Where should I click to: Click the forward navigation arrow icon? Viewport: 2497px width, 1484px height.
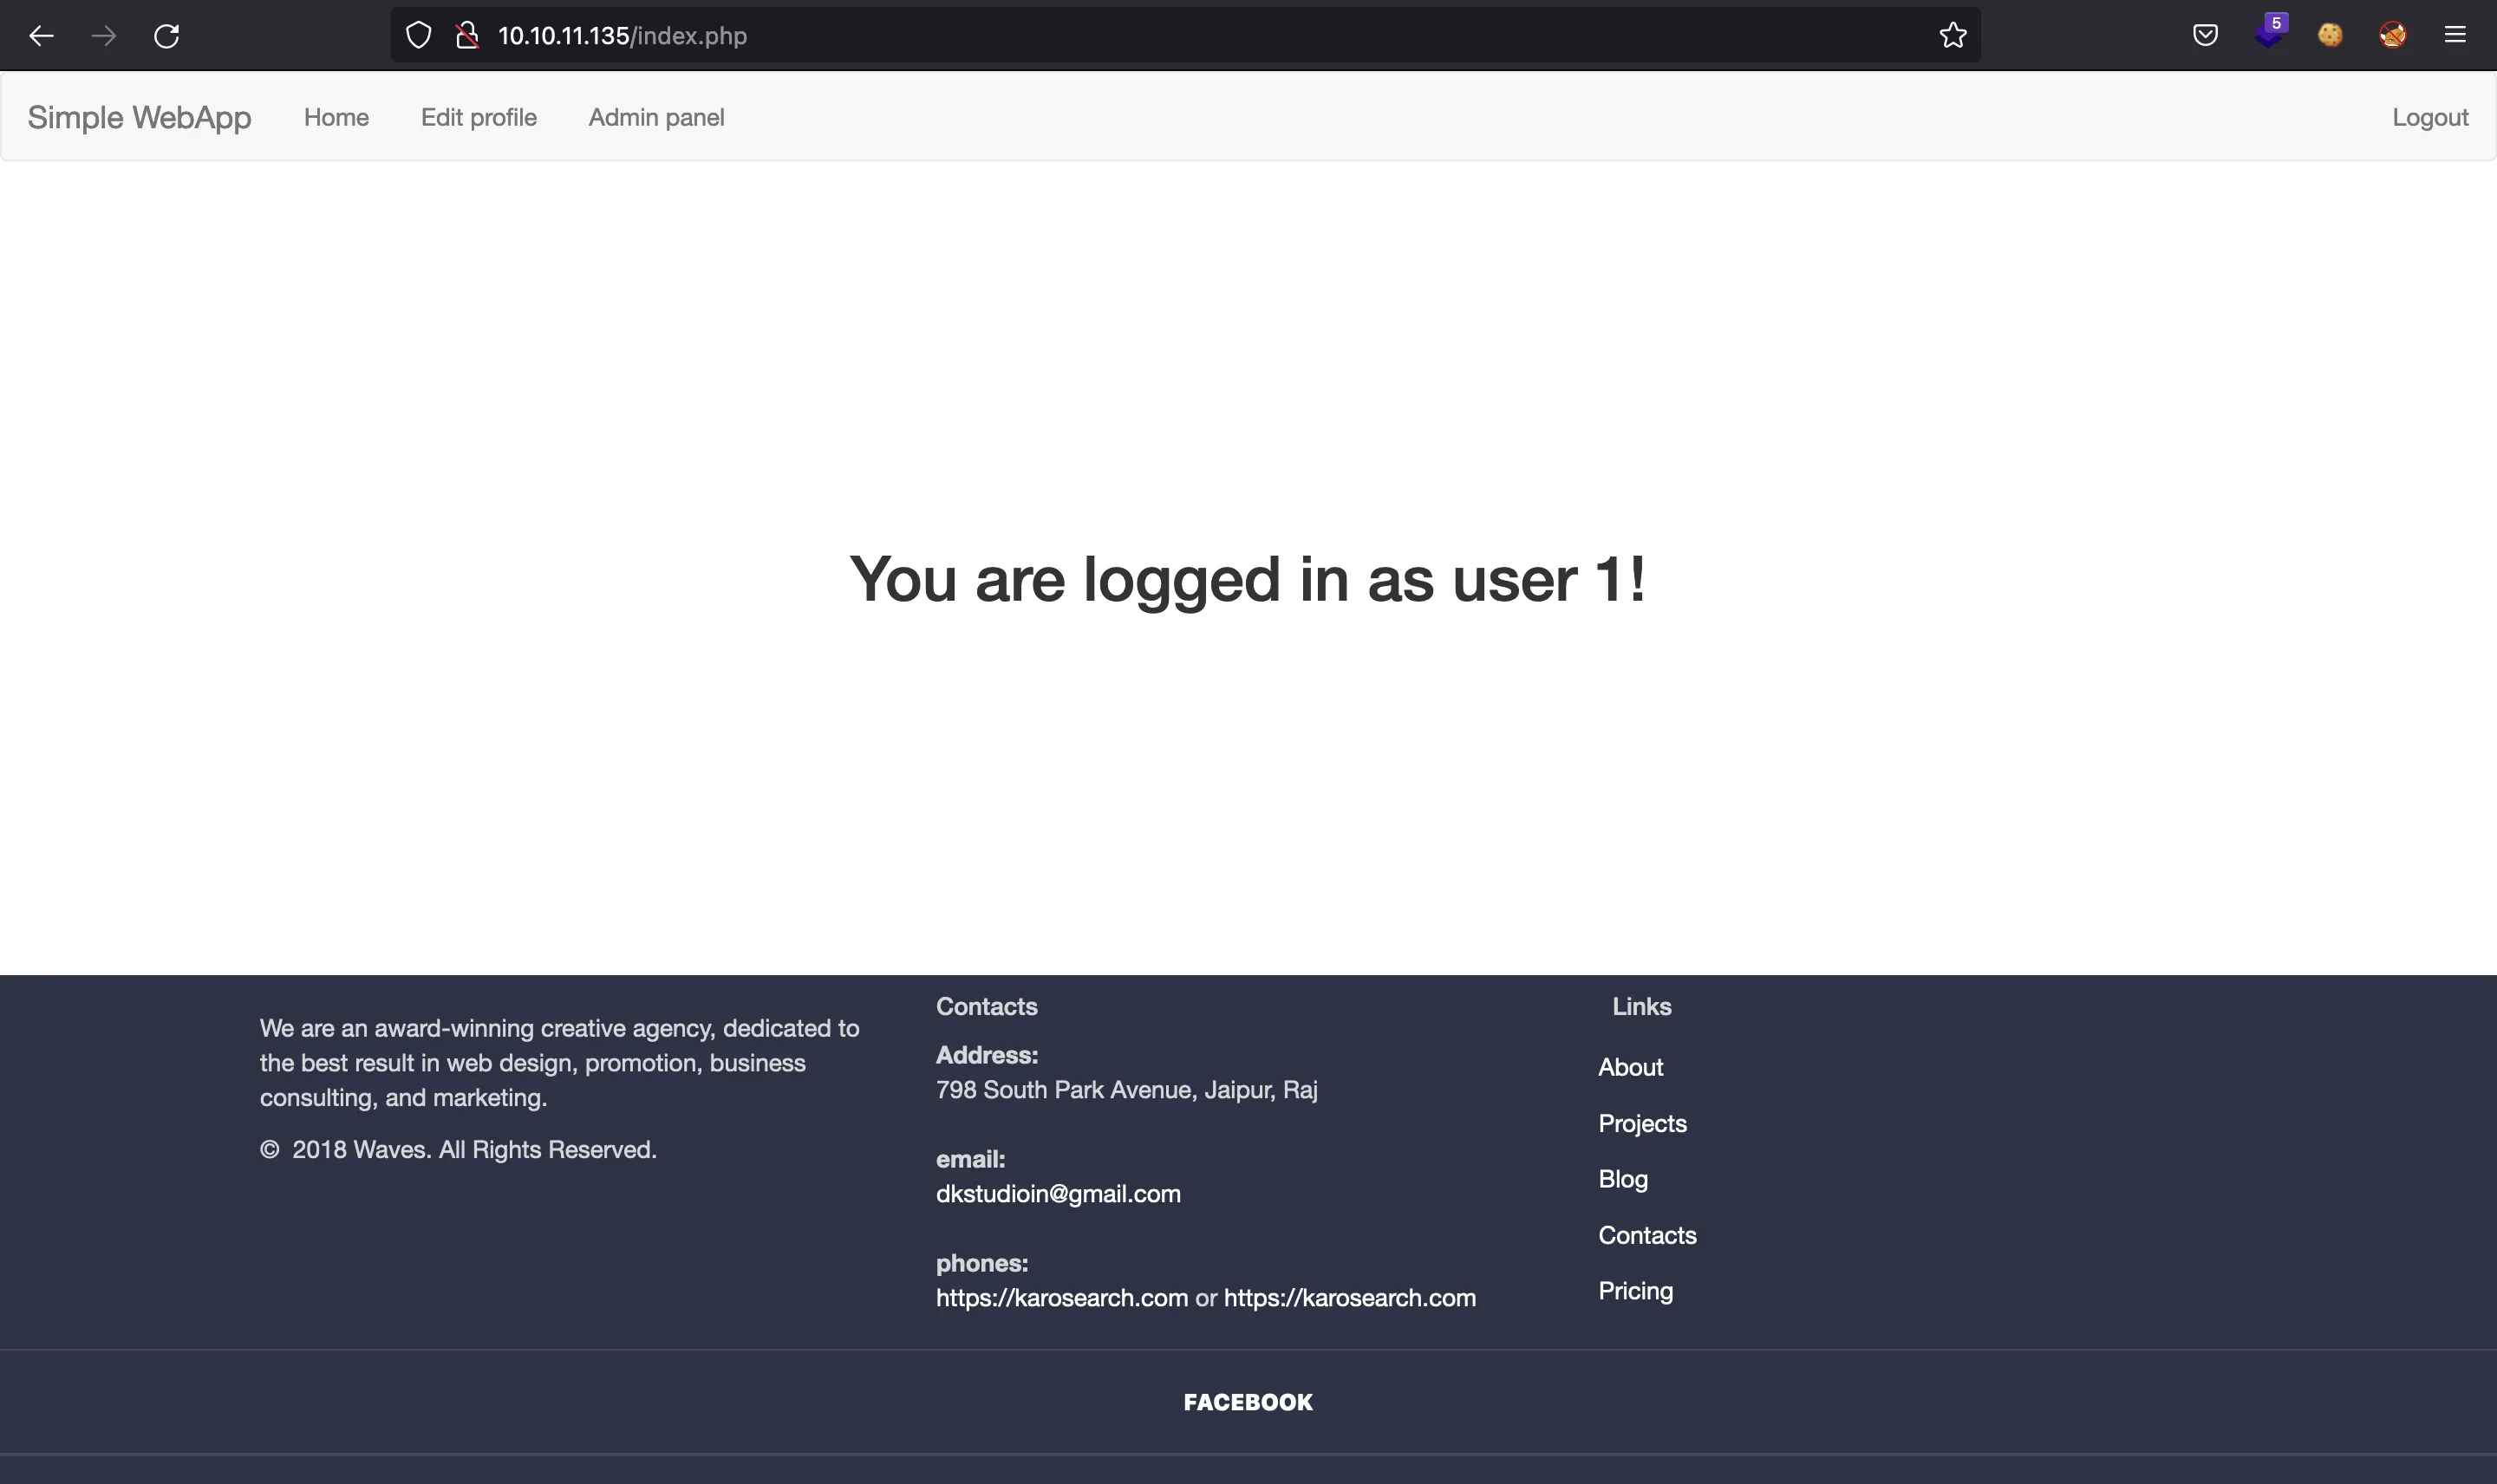tap(102, 36)
